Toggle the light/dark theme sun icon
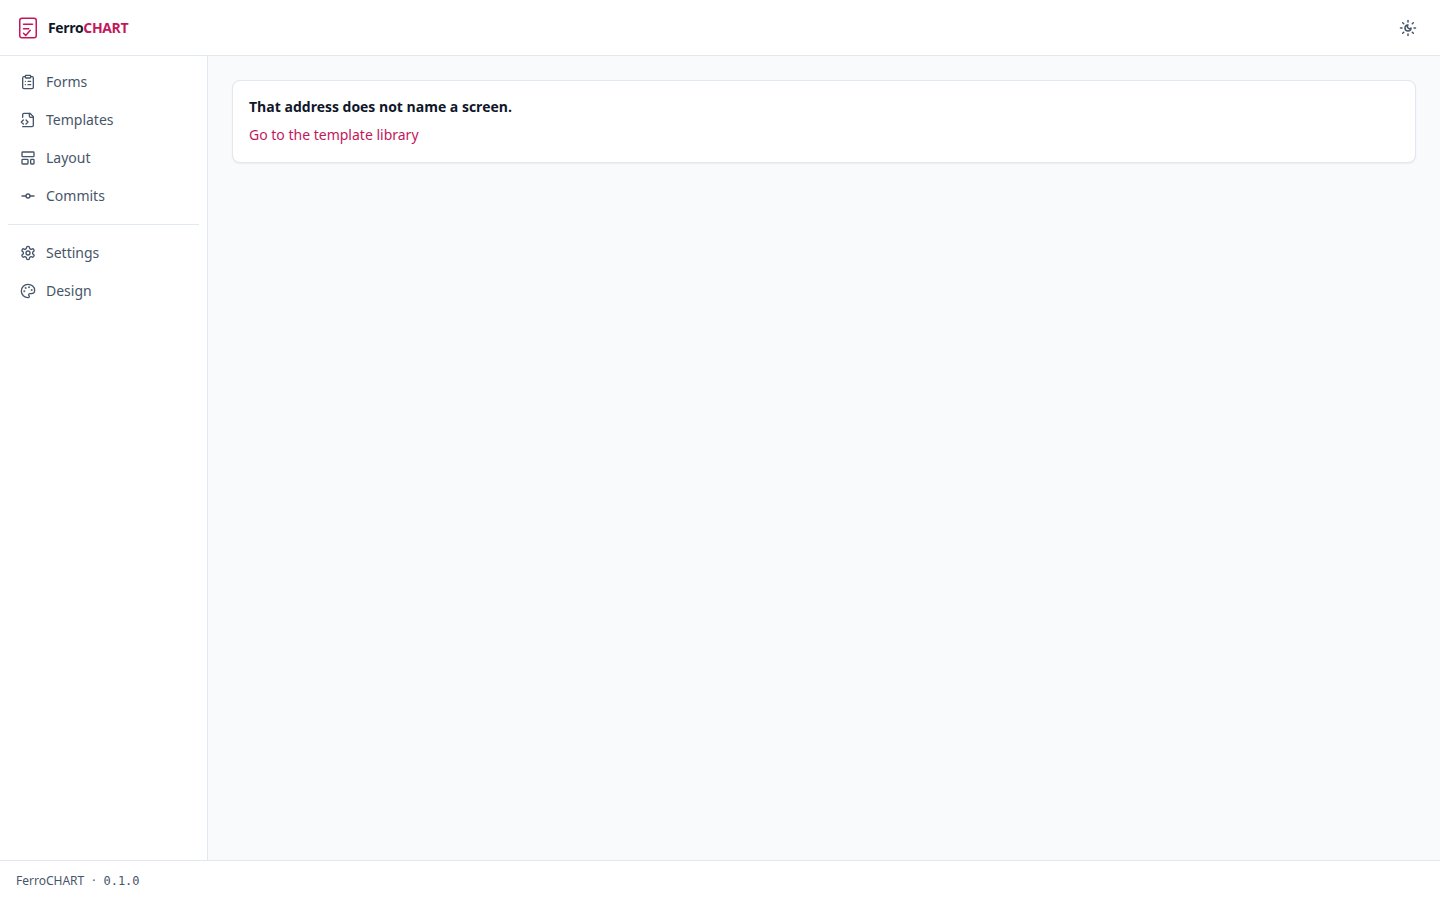The image size is (1440, 900). click(x=1408, y=28)
